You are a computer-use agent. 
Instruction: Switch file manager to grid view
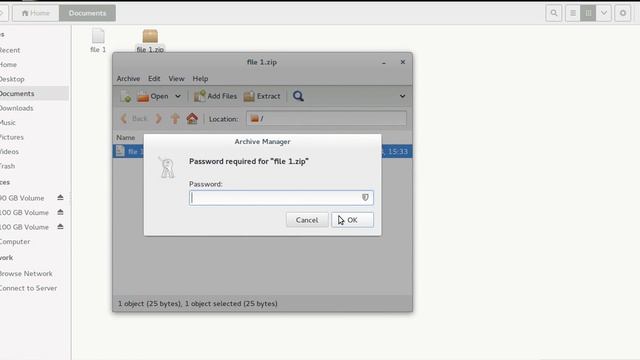[x=588, y=13]
